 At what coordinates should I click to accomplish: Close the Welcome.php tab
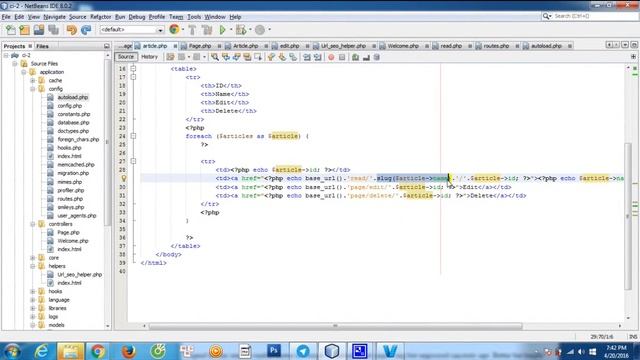[x=427, y=46]
